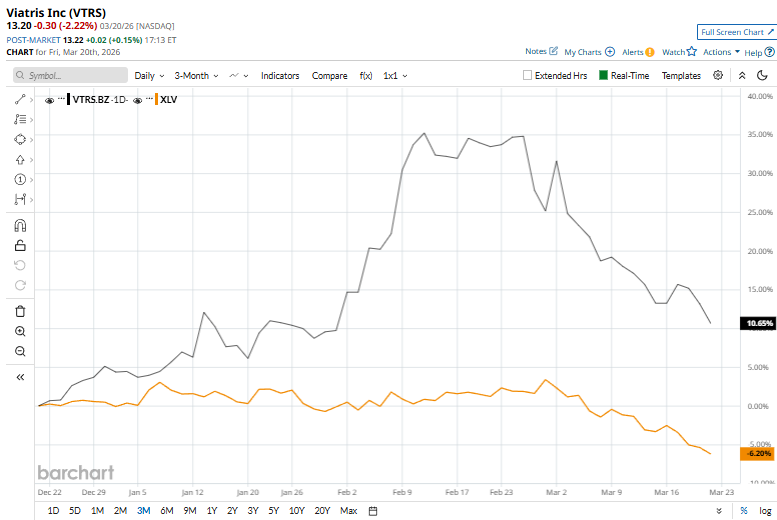Open Alerts notification icon
The height and width of the screenshot is (520, 777).
[650, 52]
